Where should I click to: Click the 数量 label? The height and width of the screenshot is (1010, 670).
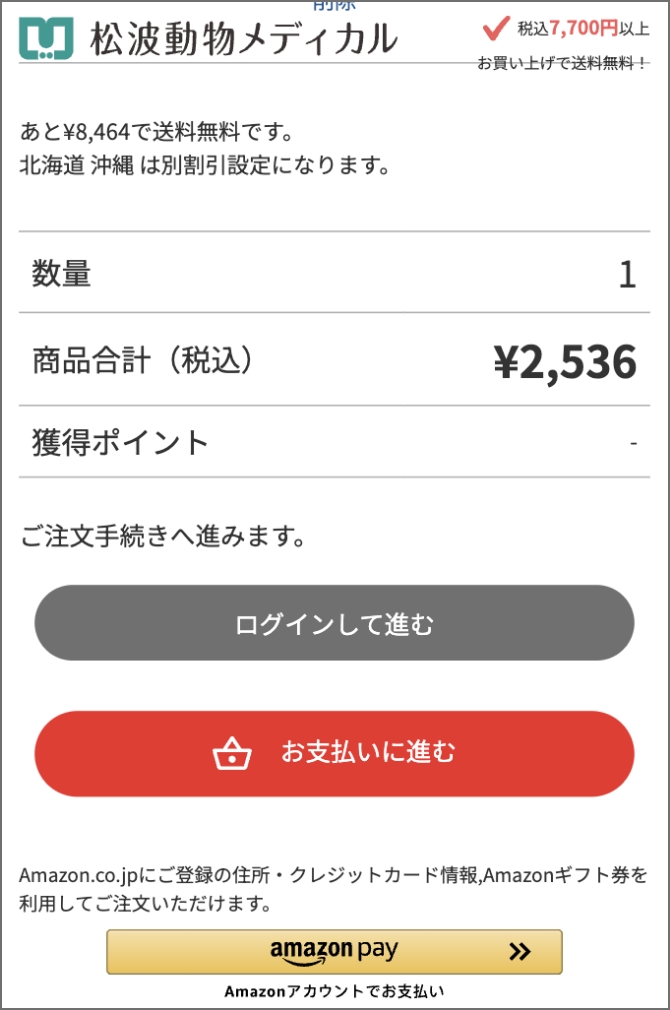coord(61,273)
